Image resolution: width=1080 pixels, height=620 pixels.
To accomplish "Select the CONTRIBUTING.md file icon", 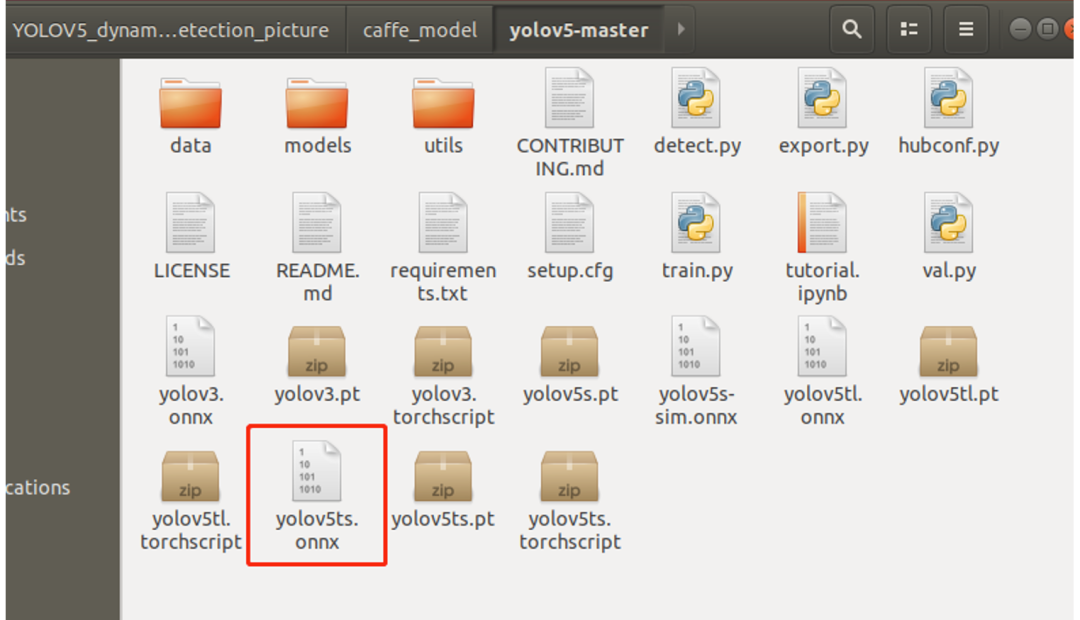I will tap(569, 98).
